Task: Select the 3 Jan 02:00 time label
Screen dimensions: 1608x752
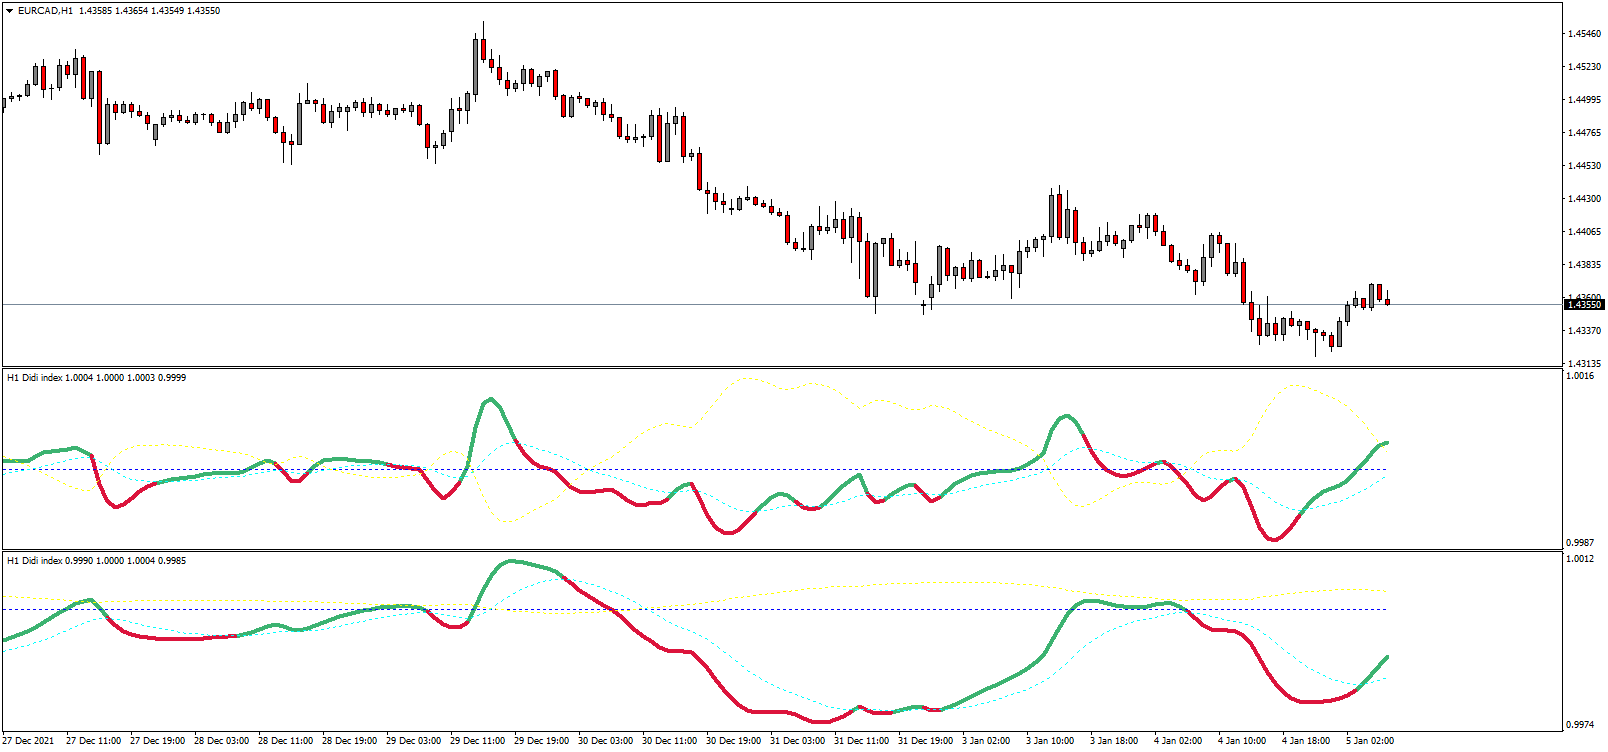Action: click(x=986, y=741)
